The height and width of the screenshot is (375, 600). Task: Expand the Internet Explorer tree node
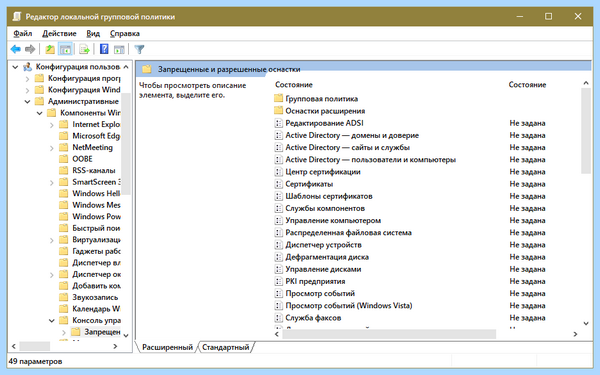pyautogui.click(x=52, y=125)
